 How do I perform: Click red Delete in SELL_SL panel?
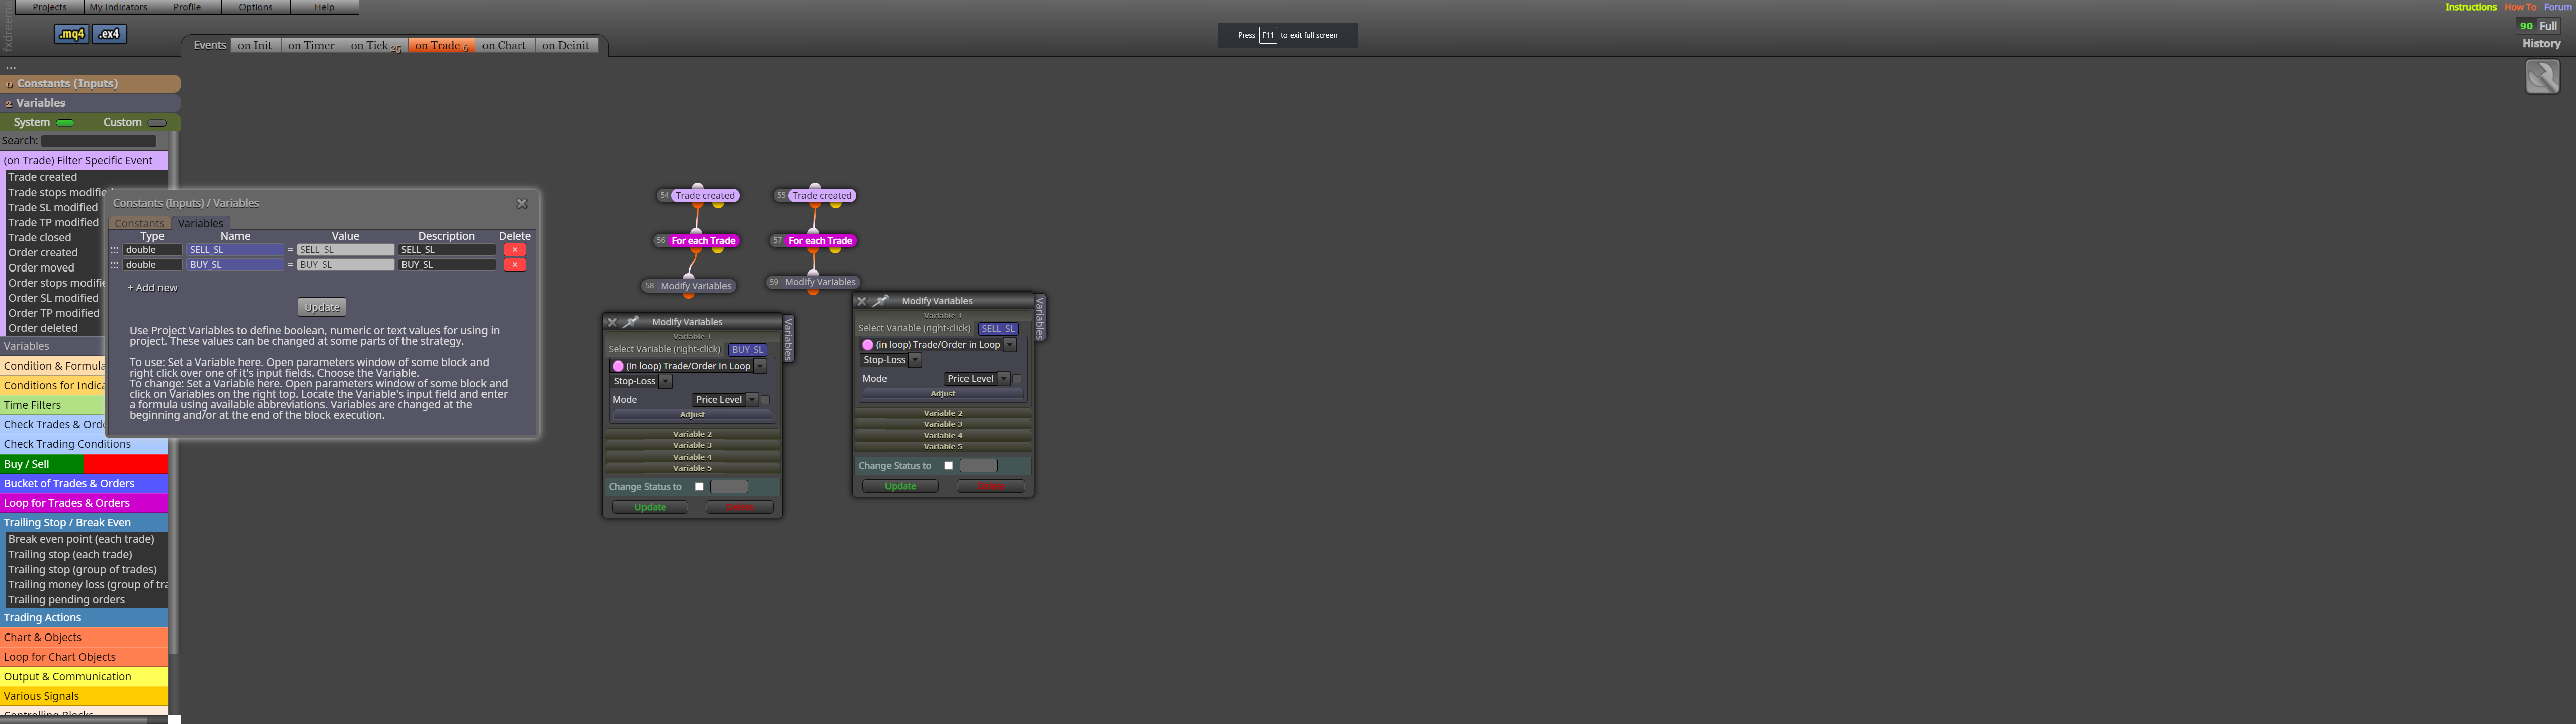[991, 487]
